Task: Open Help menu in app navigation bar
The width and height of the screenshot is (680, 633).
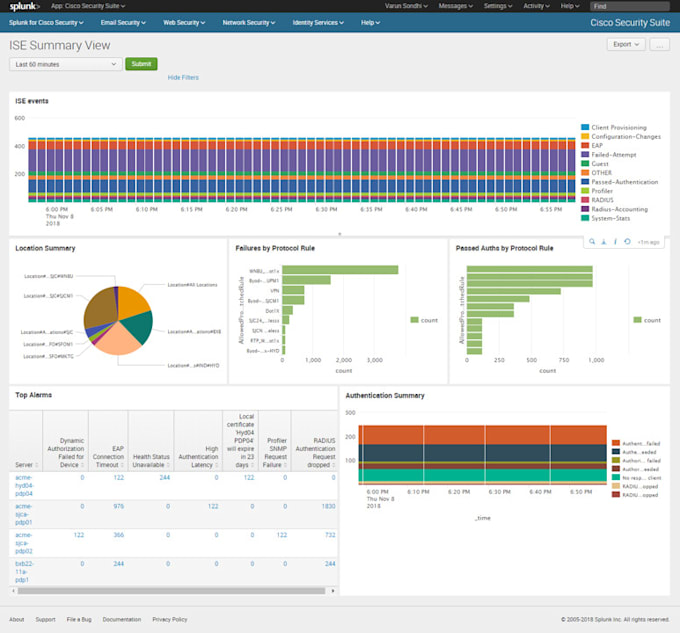Action: [370, 23]
